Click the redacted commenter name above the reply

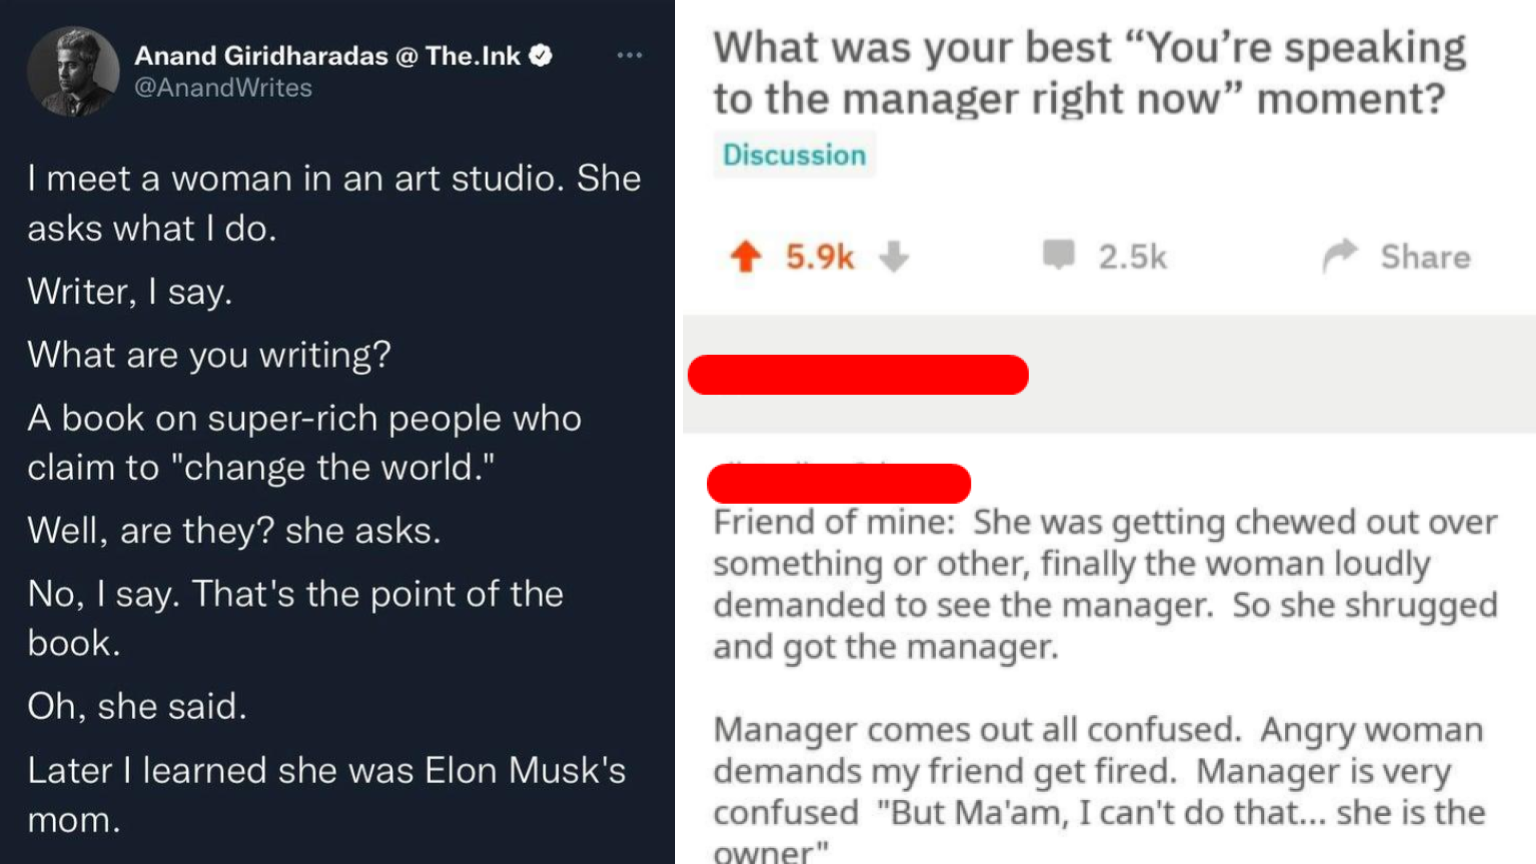pyautogui.click(x=839, y=483)
